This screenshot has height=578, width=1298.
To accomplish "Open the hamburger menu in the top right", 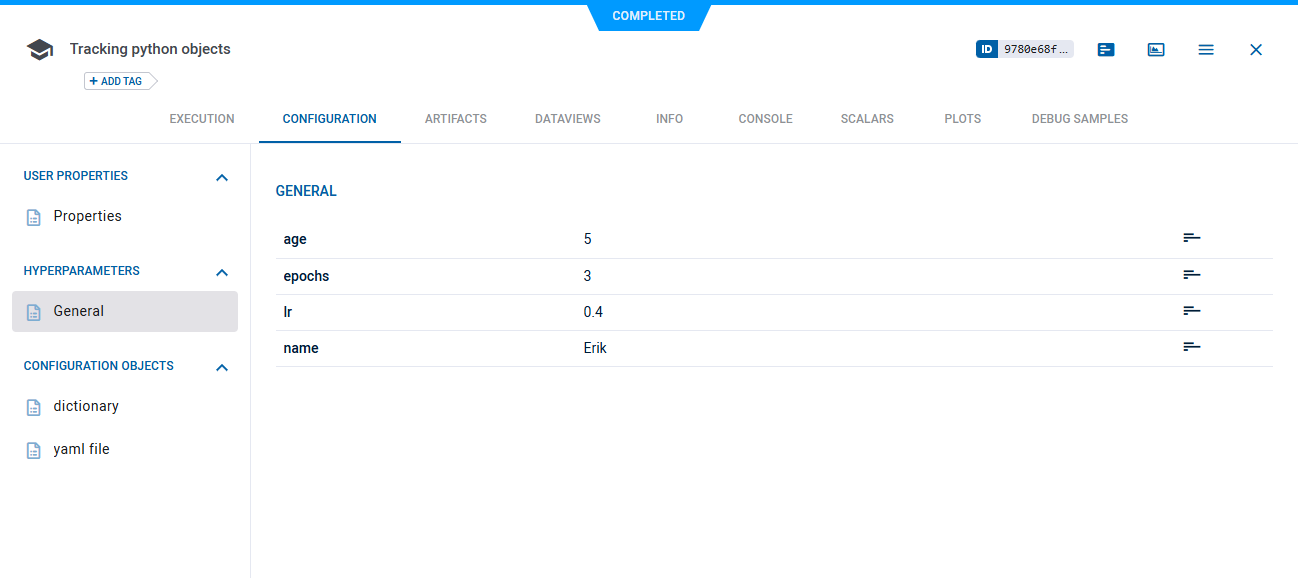I will coord(1206,49).
